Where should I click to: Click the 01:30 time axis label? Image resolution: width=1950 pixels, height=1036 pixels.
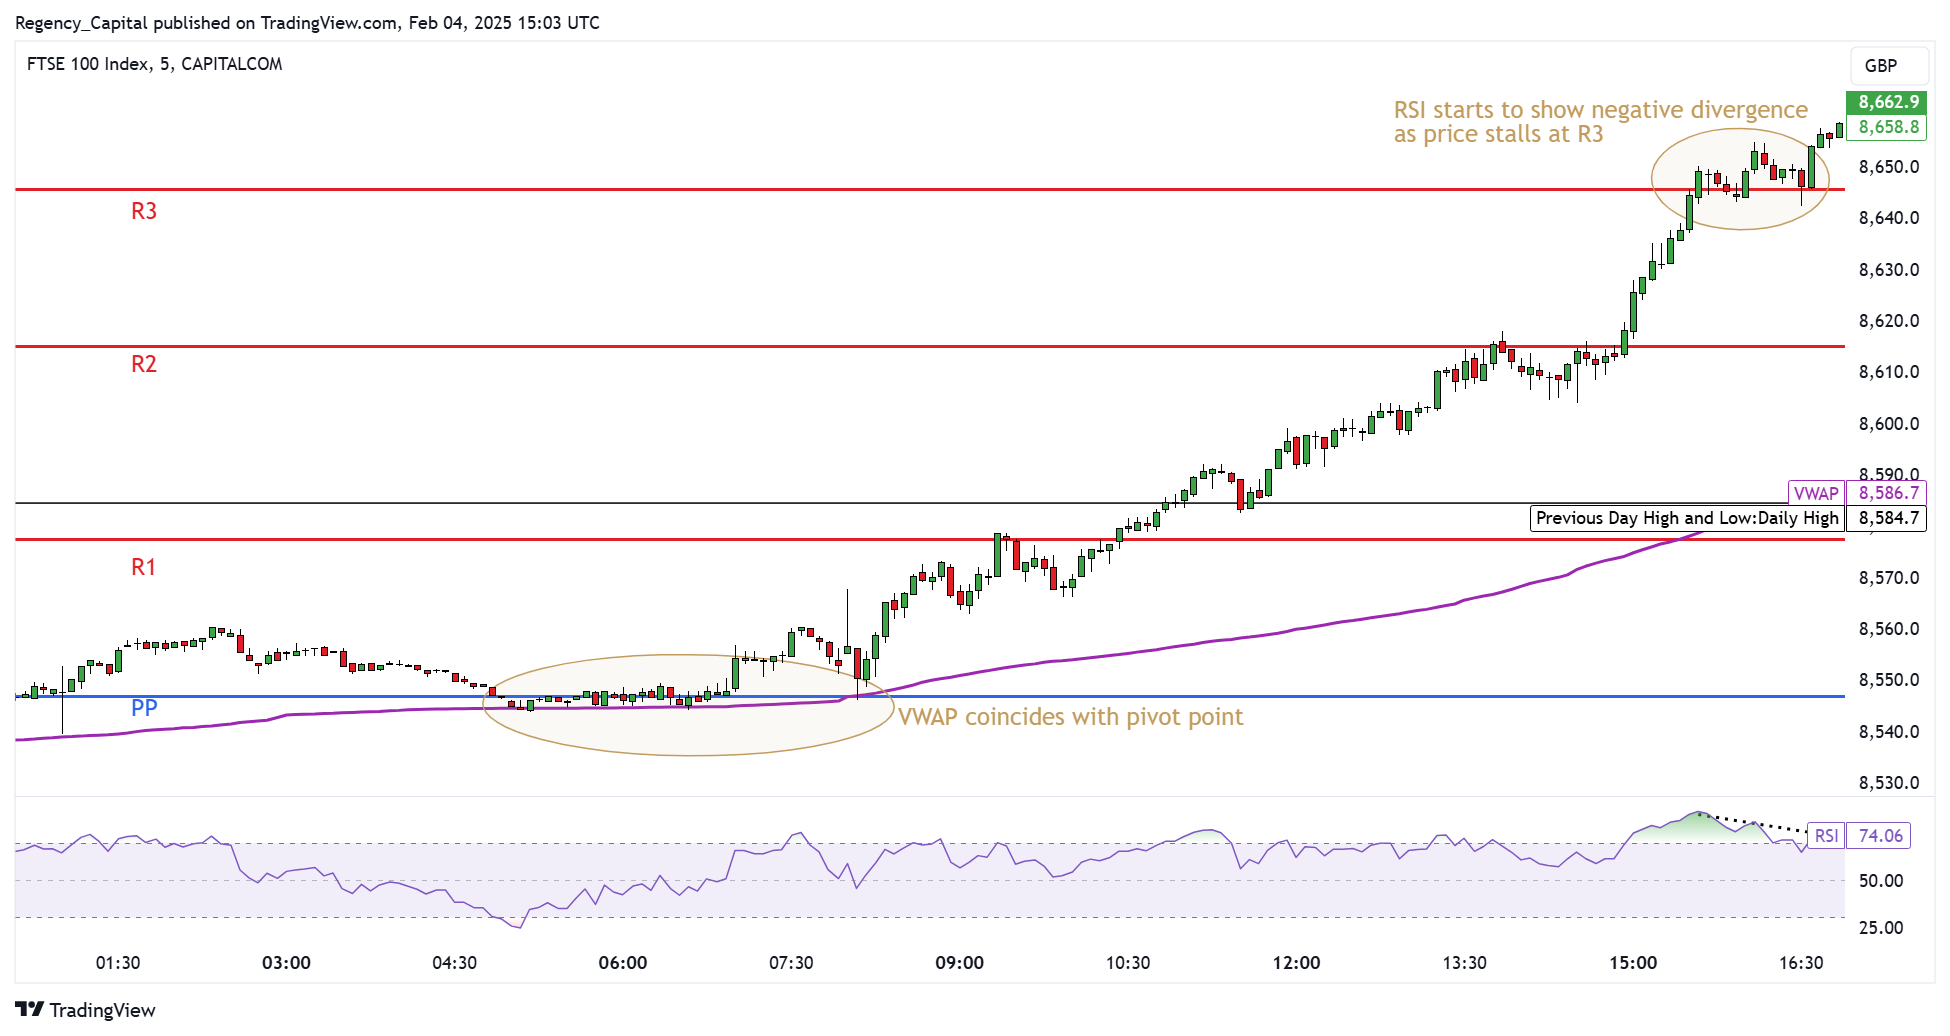[118, 963]
